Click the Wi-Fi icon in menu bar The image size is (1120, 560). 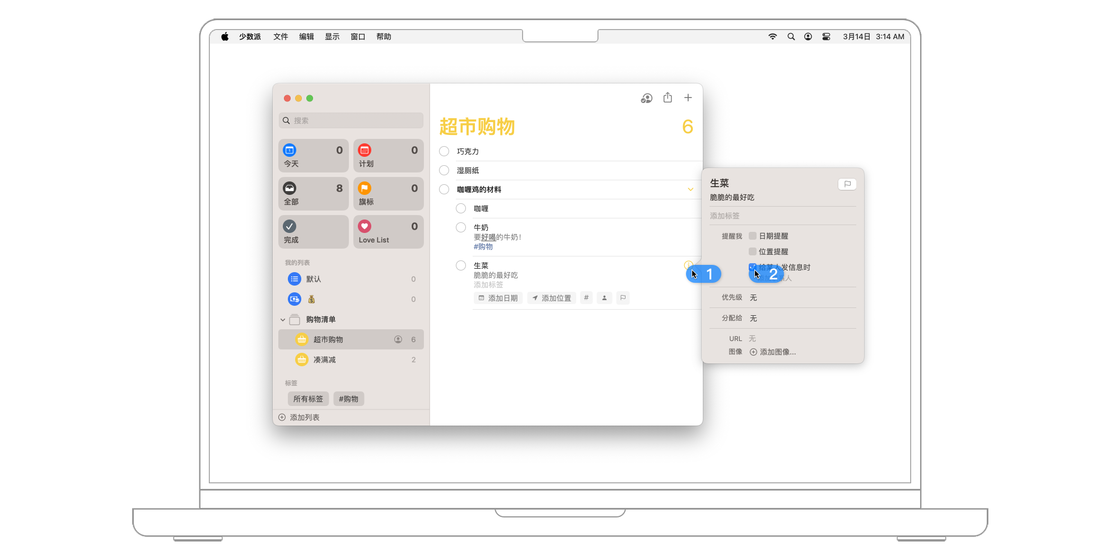(773, 36)
